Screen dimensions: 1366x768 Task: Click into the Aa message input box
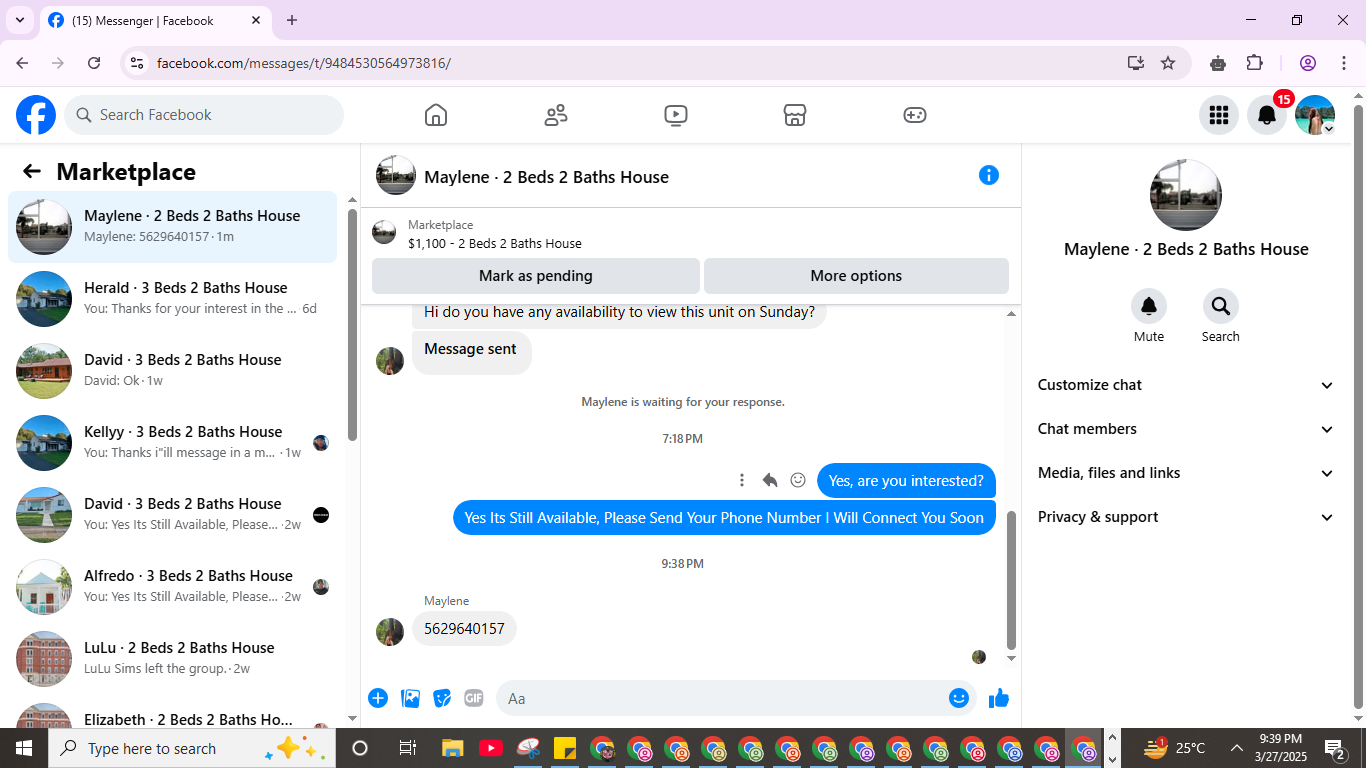point(720,698)
